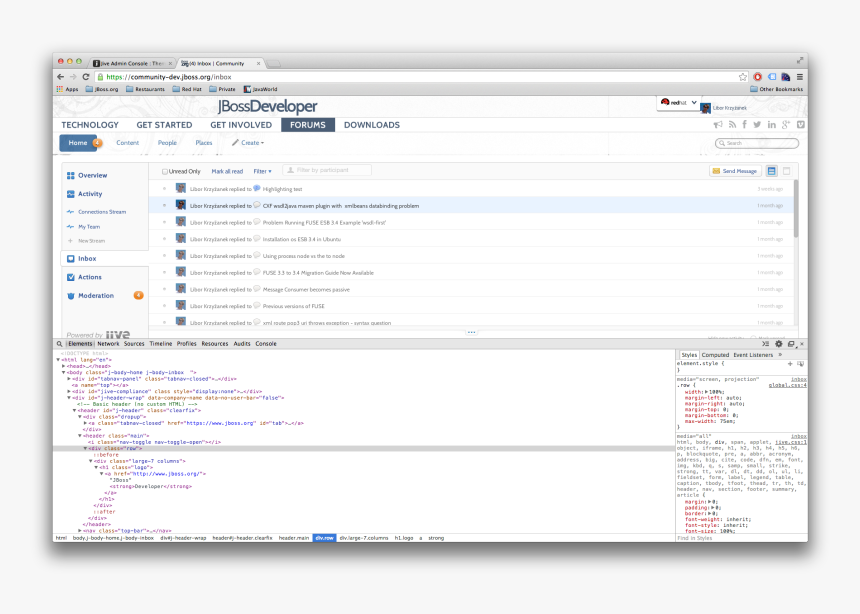
Task: Switch to the Network tab in DevTools
Action: click(x=108, y=343)
